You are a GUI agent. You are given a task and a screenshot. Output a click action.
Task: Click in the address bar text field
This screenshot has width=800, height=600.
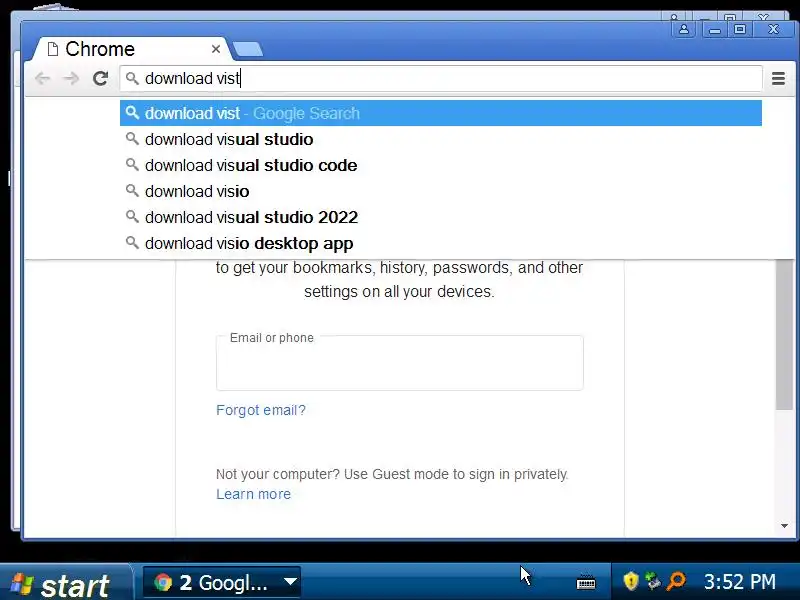441,79
